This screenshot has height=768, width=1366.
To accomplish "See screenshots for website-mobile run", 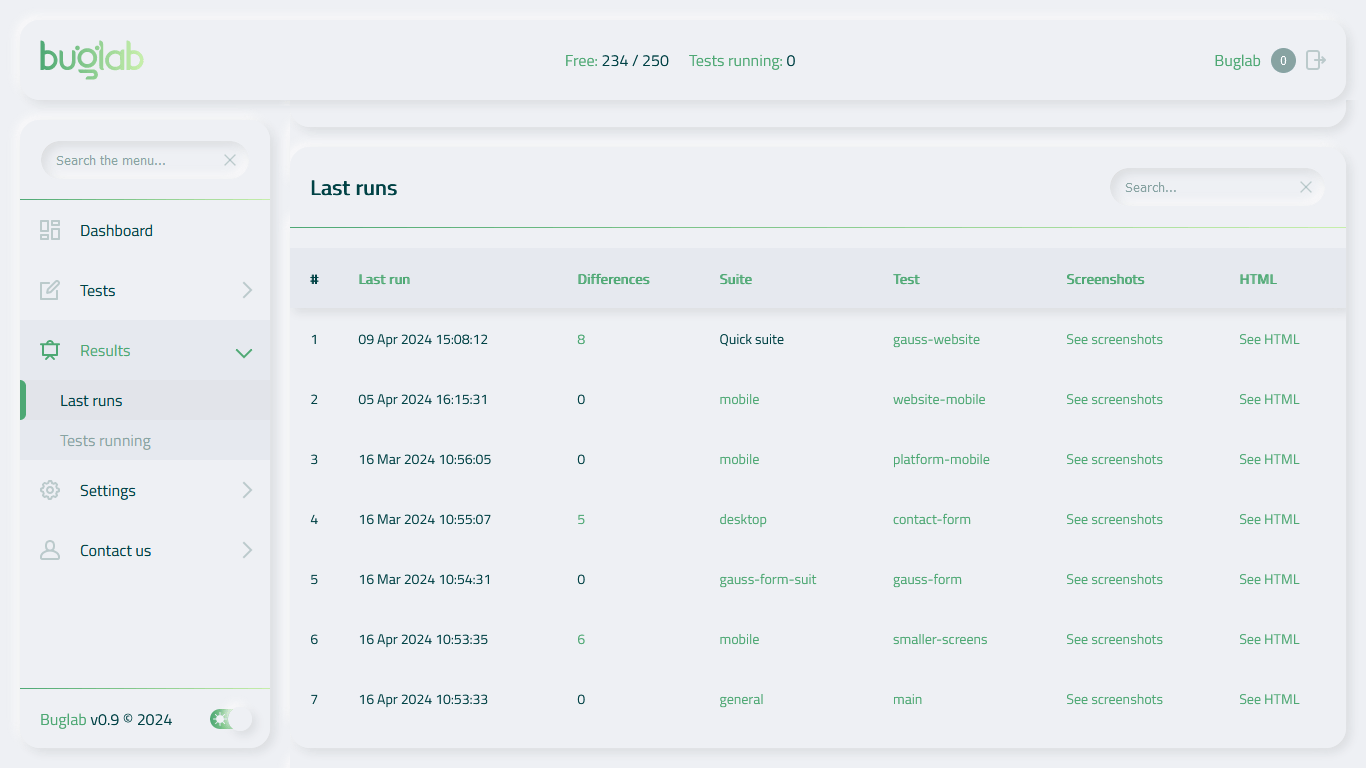I will click(x=1114, y=399).
